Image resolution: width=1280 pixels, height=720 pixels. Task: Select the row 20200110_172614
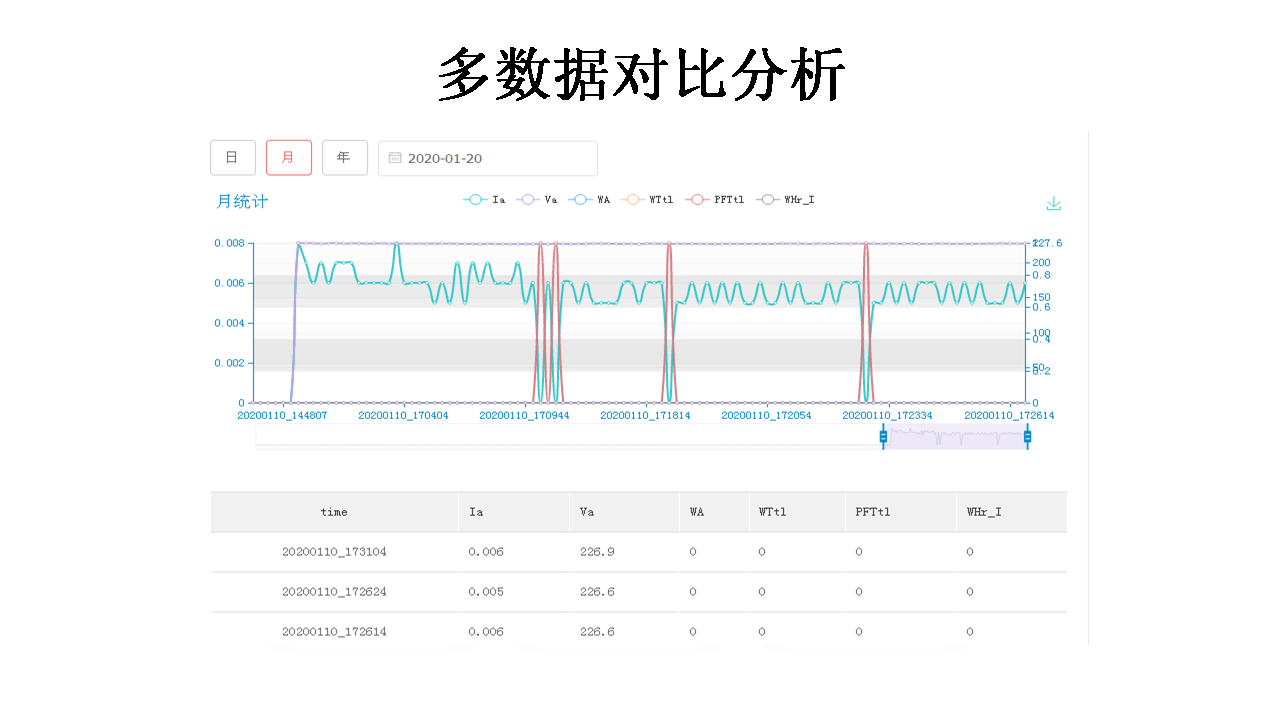639,632
